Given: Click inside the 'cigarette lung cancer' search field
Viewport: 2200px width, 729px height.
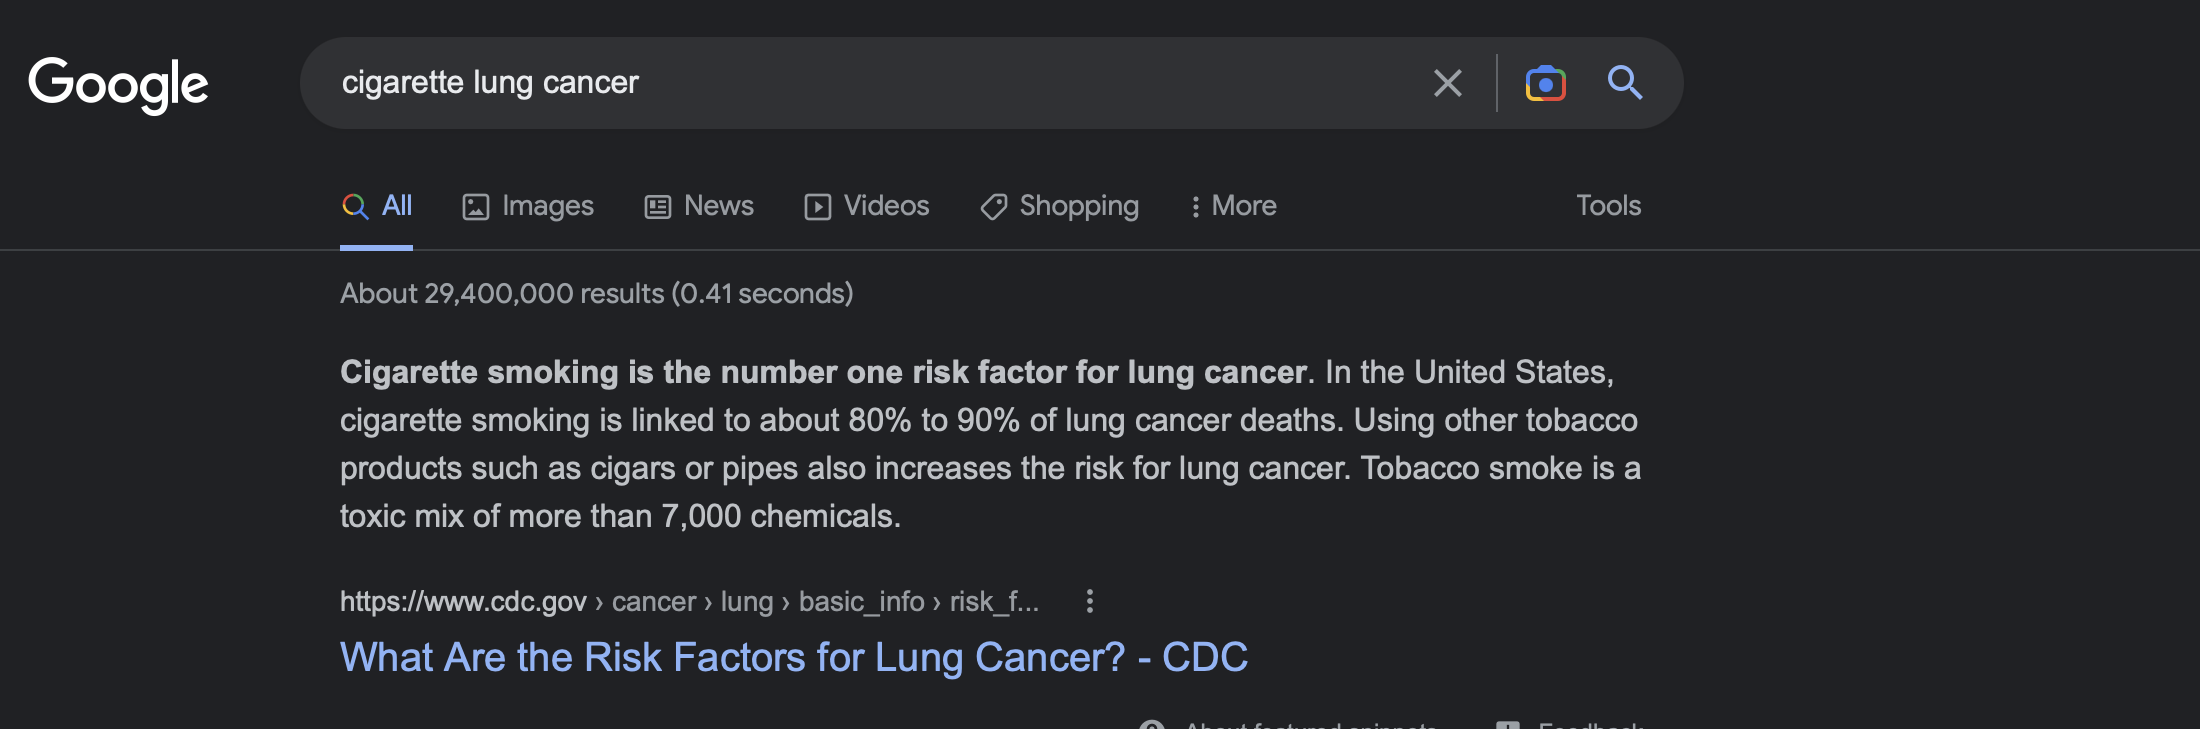Looking at the screenshot, I should [870, 83].
